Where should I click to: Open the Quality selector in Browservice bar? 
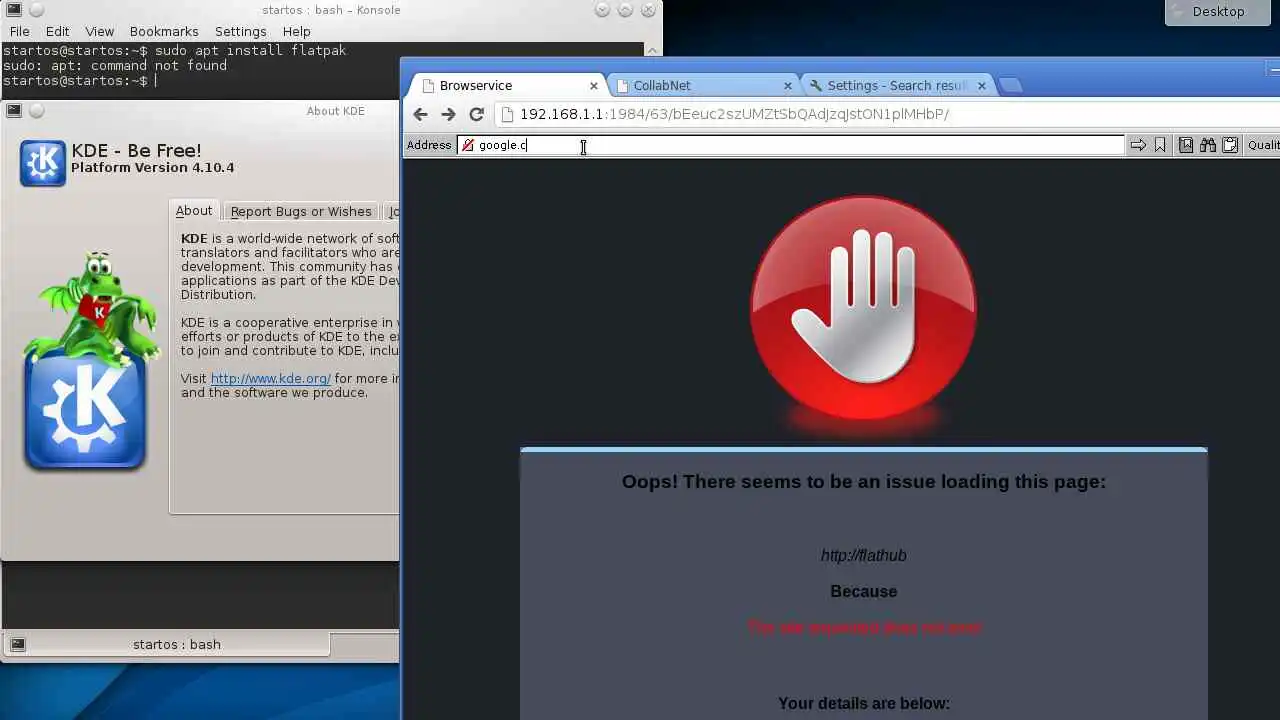[x=1262, y=145]
